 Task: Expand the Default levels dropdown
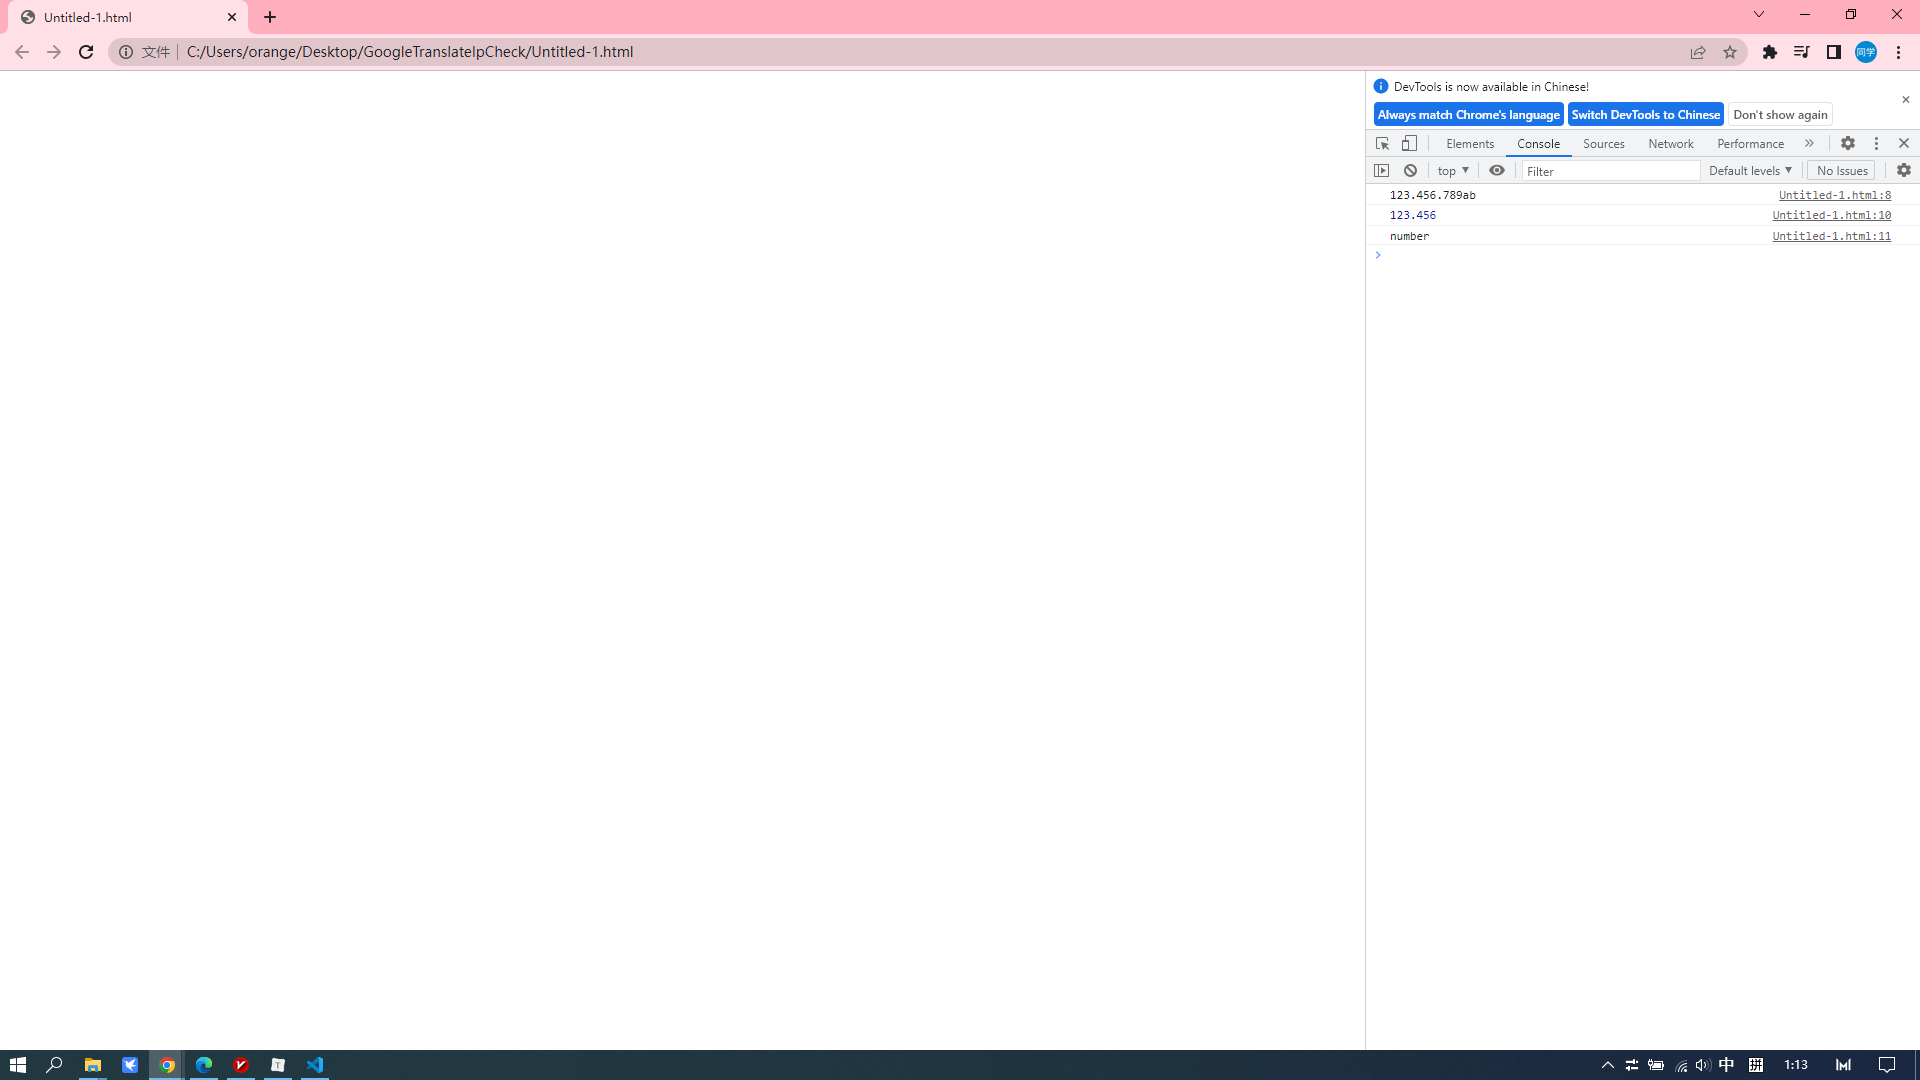point(1749,169)
